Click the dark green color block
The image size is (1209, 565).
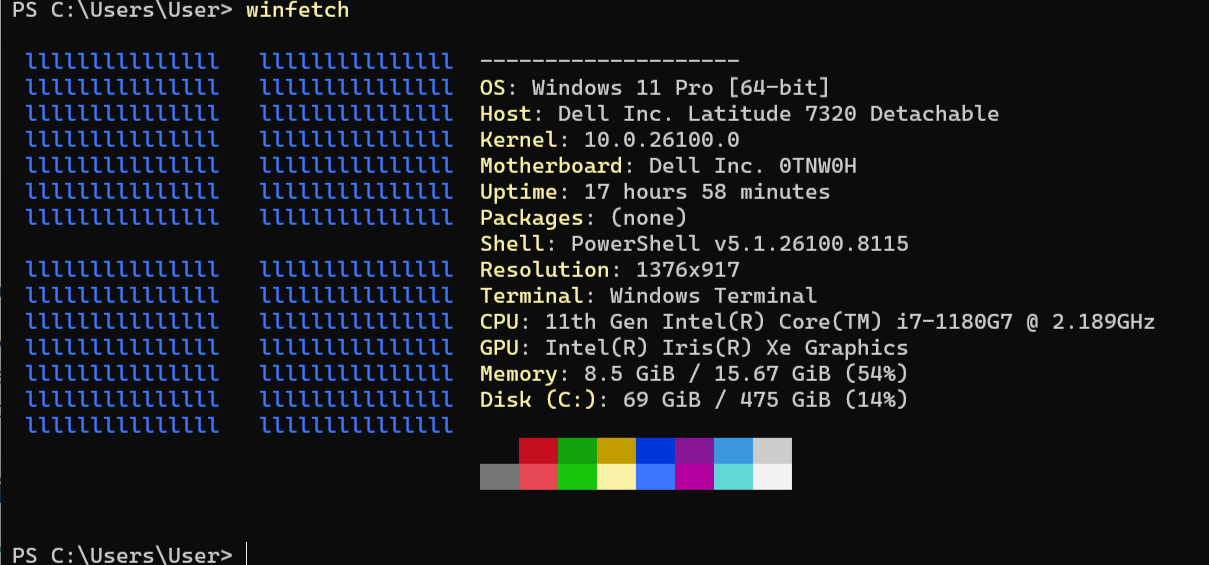pyautogui.click(x=577, y=451)
